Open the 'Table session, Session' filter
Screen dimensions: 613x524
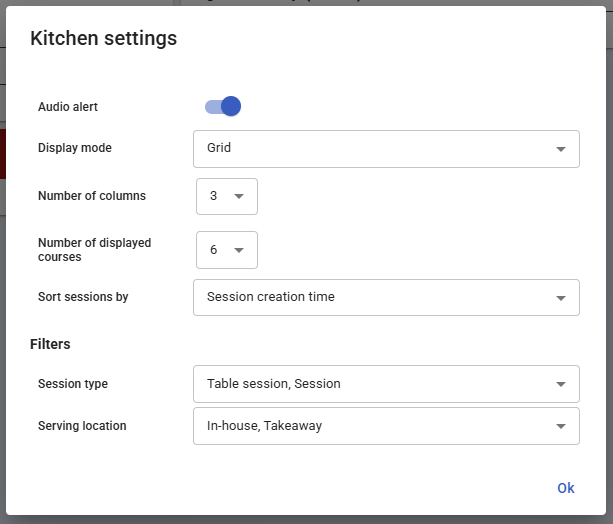[370, 384]
